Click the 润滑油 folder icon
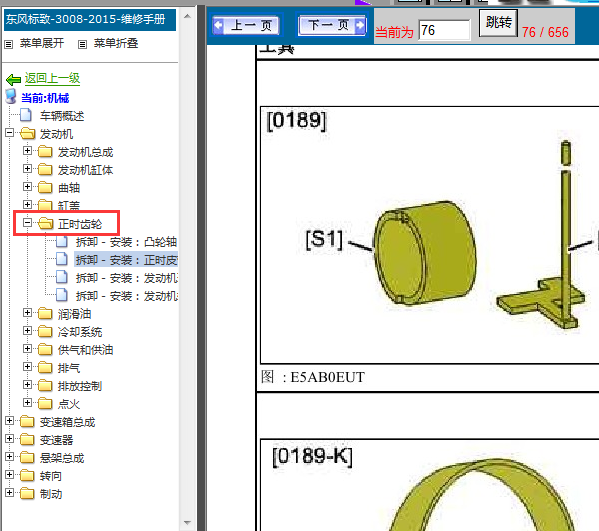Image resolution: width=599 pixels, height=531 pixels. [45, 314]
